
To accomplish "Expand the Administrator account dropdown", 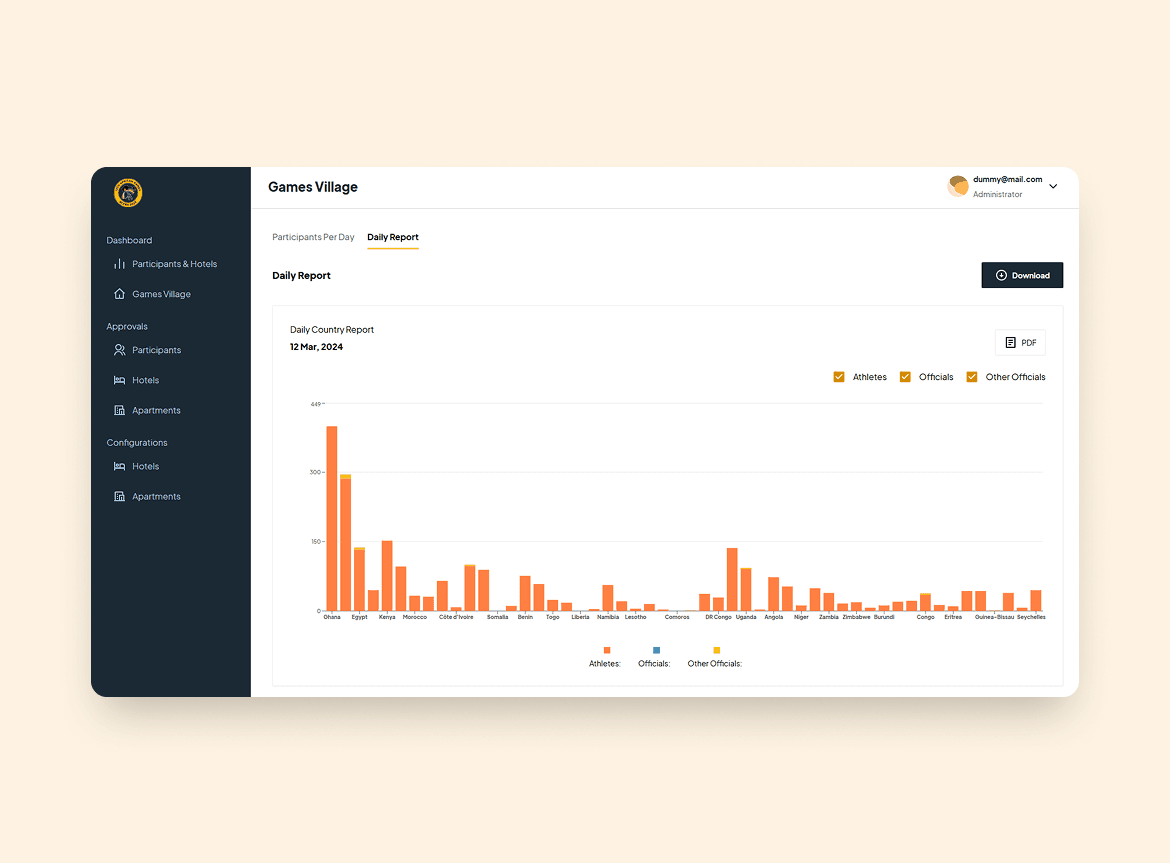I will pos(1052,186).
